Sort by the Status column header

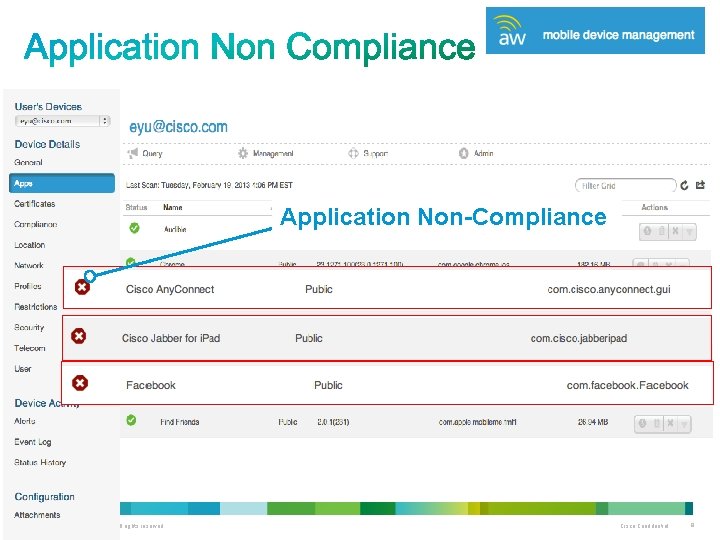point(136,208)
